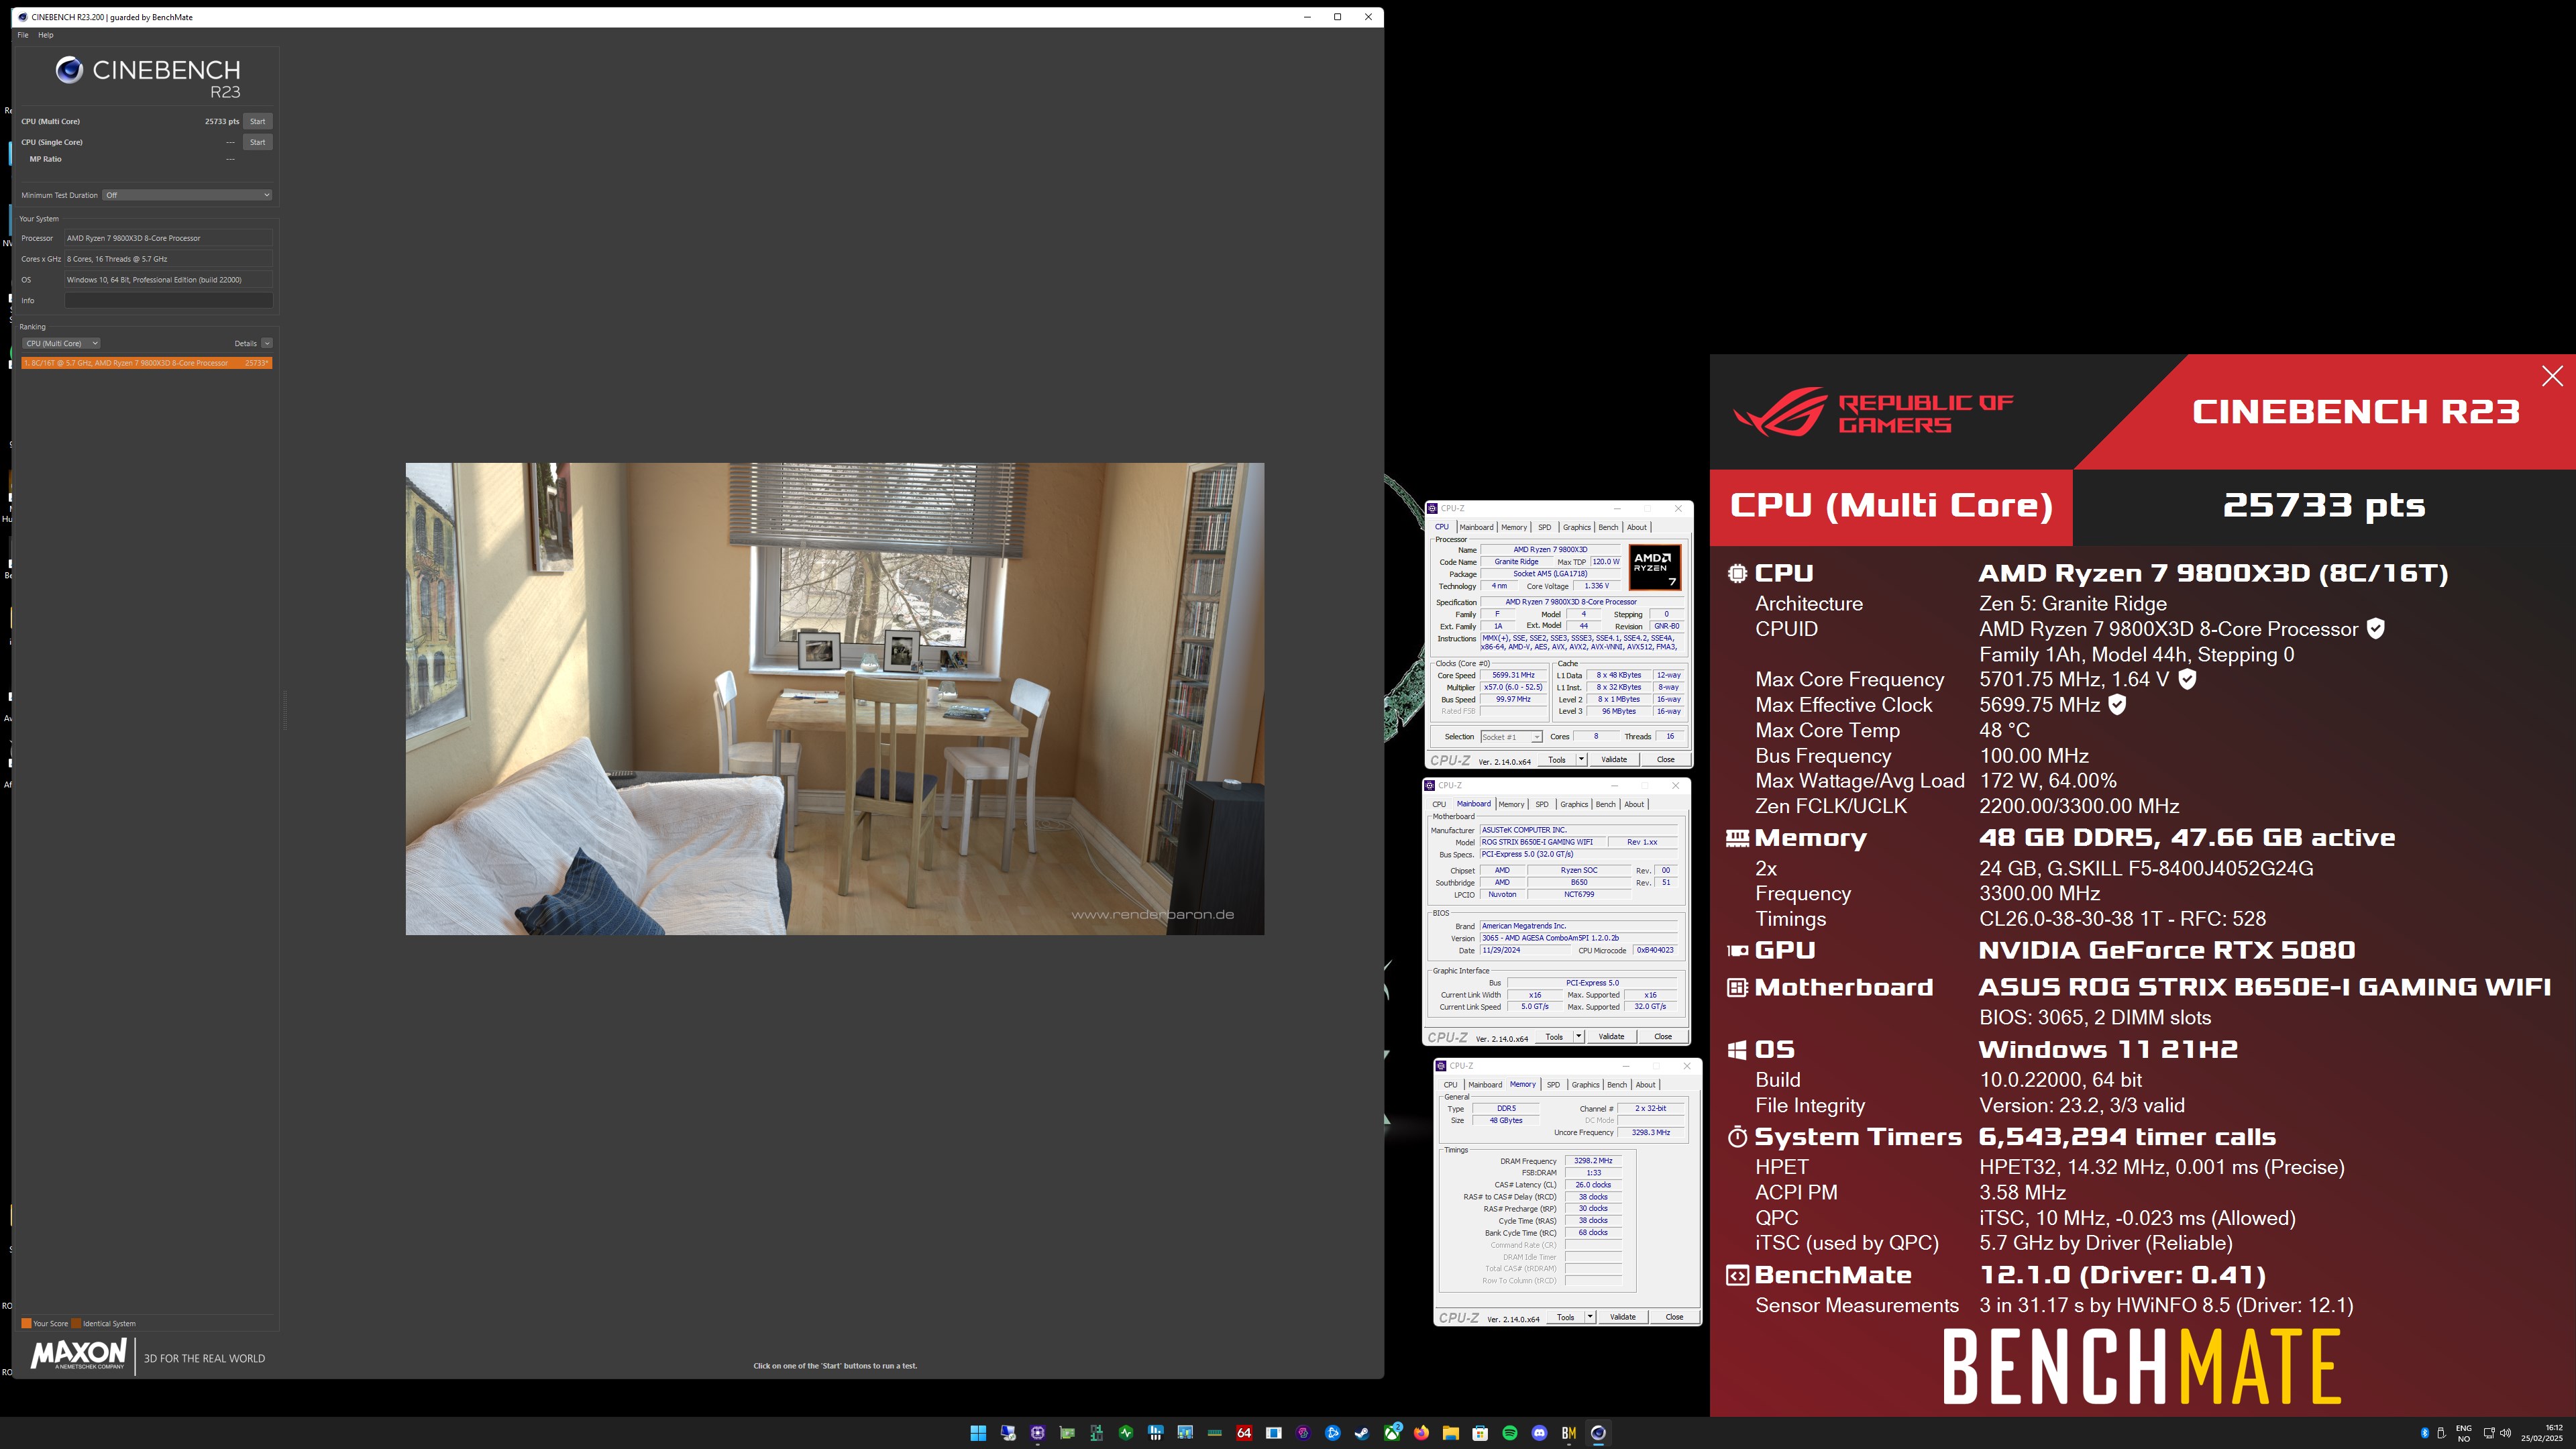The image size is (2576, 1449).
Task: Open the RAM stick taskbar icon
Action: [x=1214, y=1432]
